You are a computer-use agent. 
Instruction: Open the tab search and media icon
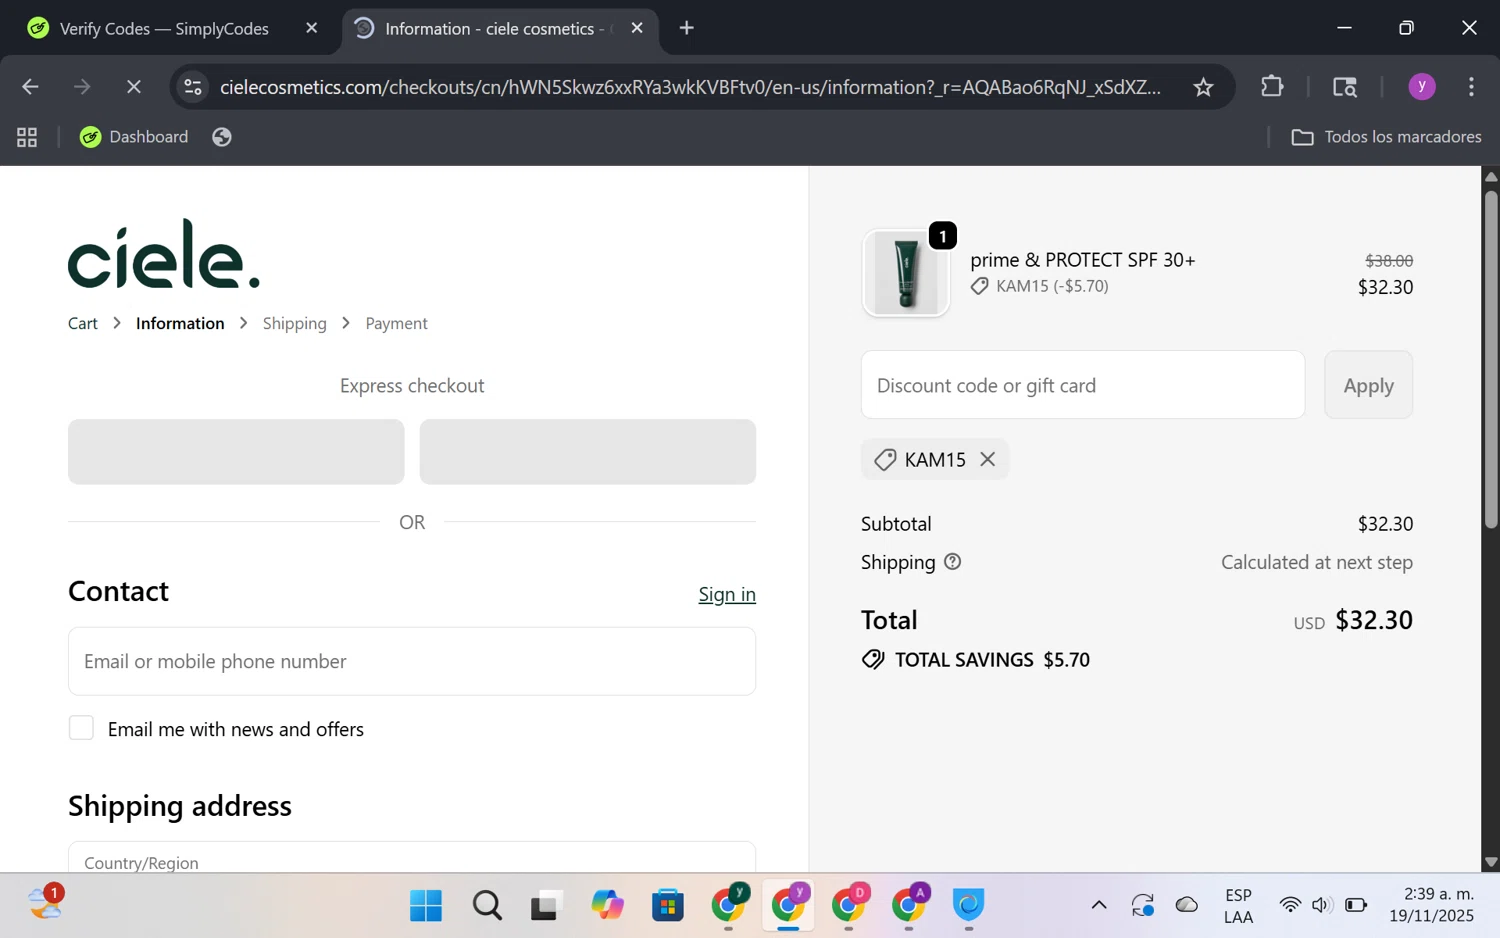click(1345, 87)
